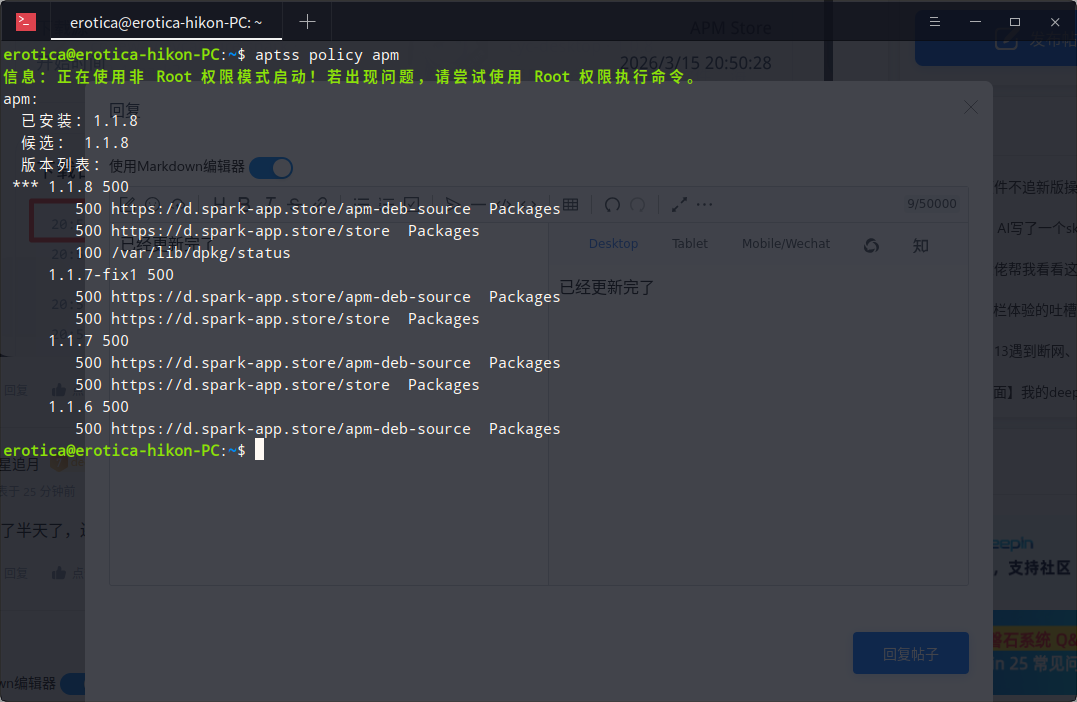Click the 9/50000 character counter

coord(931,204)
